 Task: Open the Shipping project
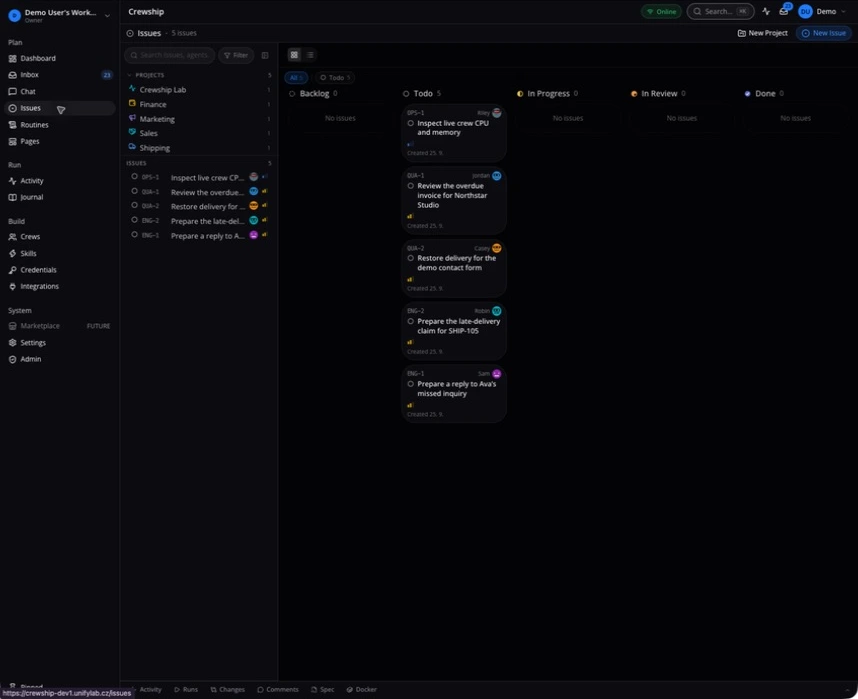click(x=200, y=148)
